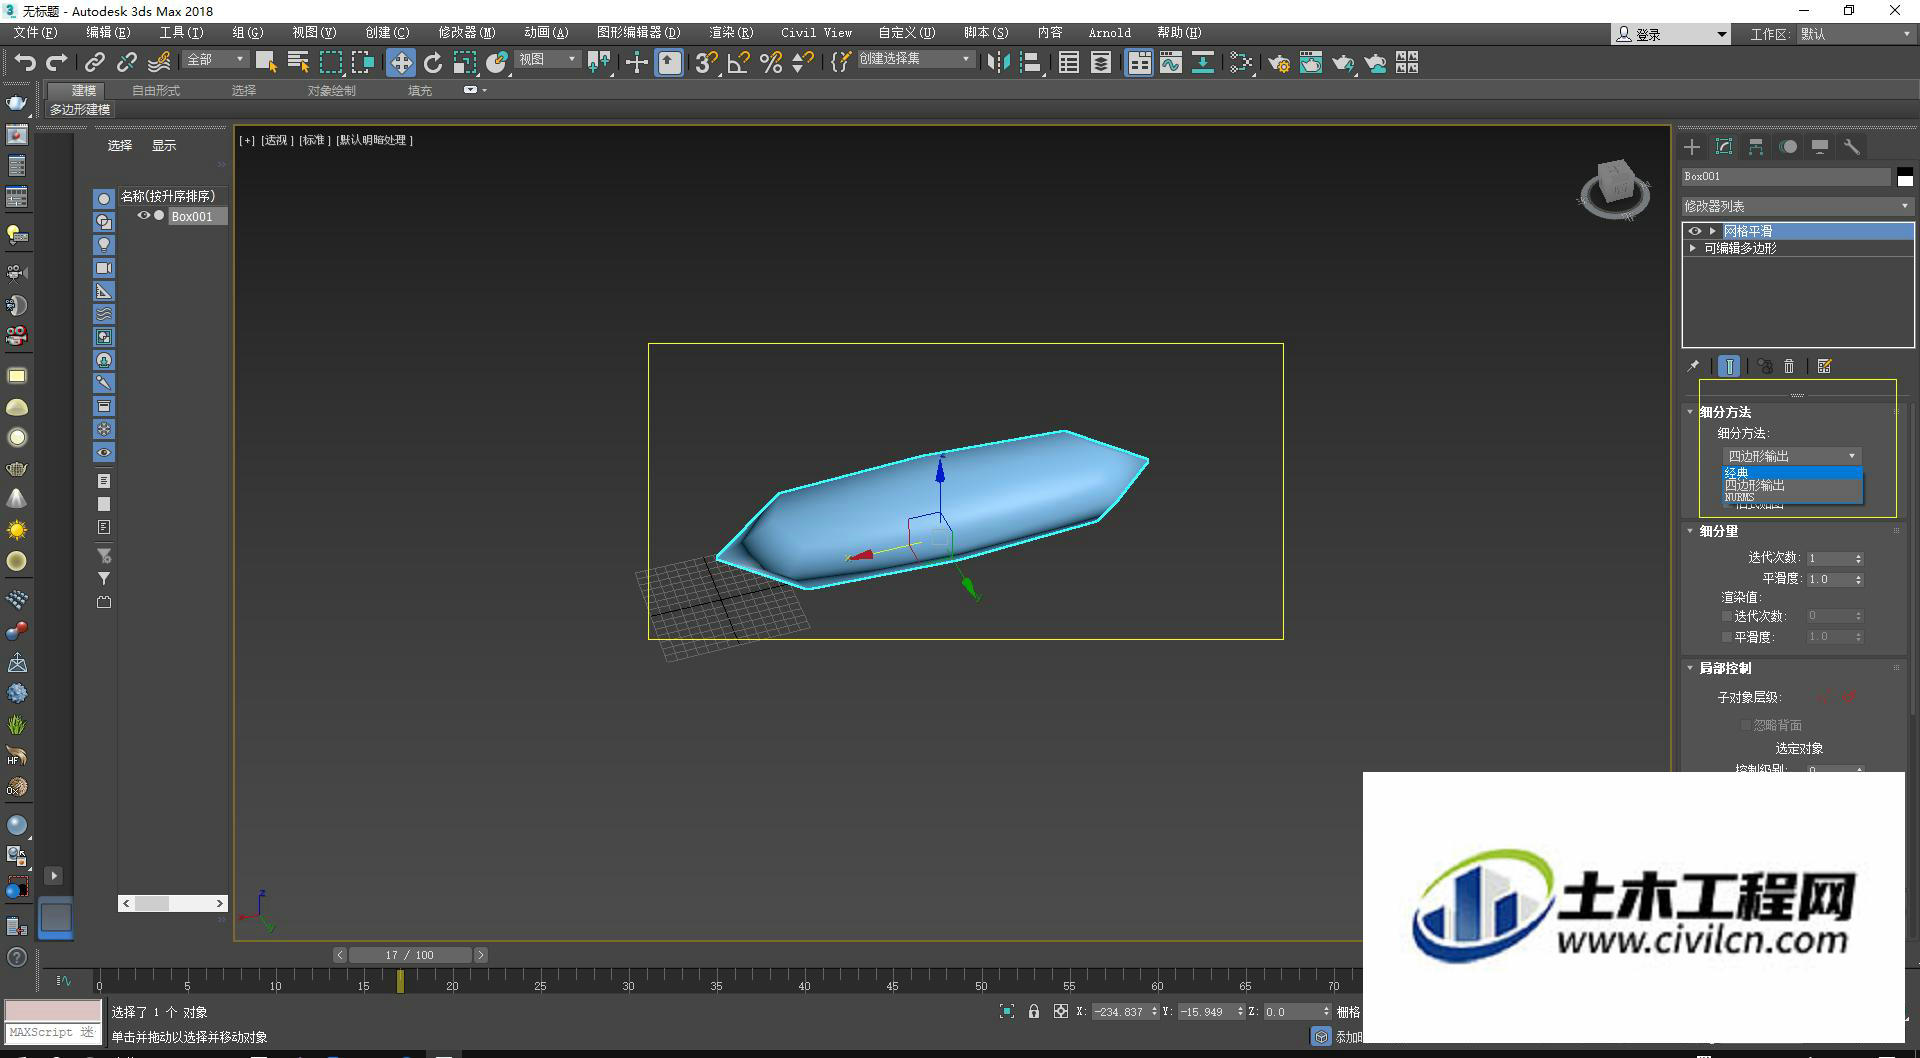Activate Select and Move tool
Image resolution: width=1920 pixels, height=1058 pixels.
[400, 62]
